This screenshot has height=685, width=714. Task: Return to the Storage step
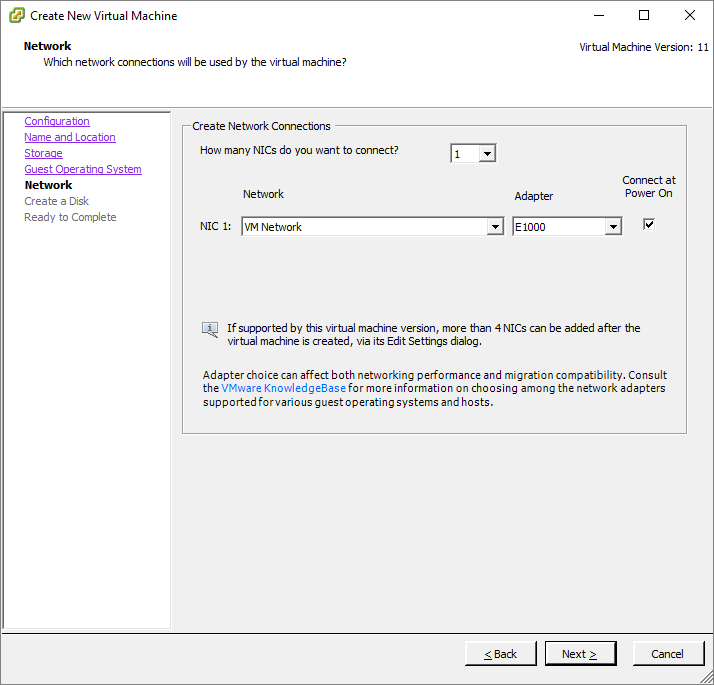pyautogui.click(x=43, y=153)
